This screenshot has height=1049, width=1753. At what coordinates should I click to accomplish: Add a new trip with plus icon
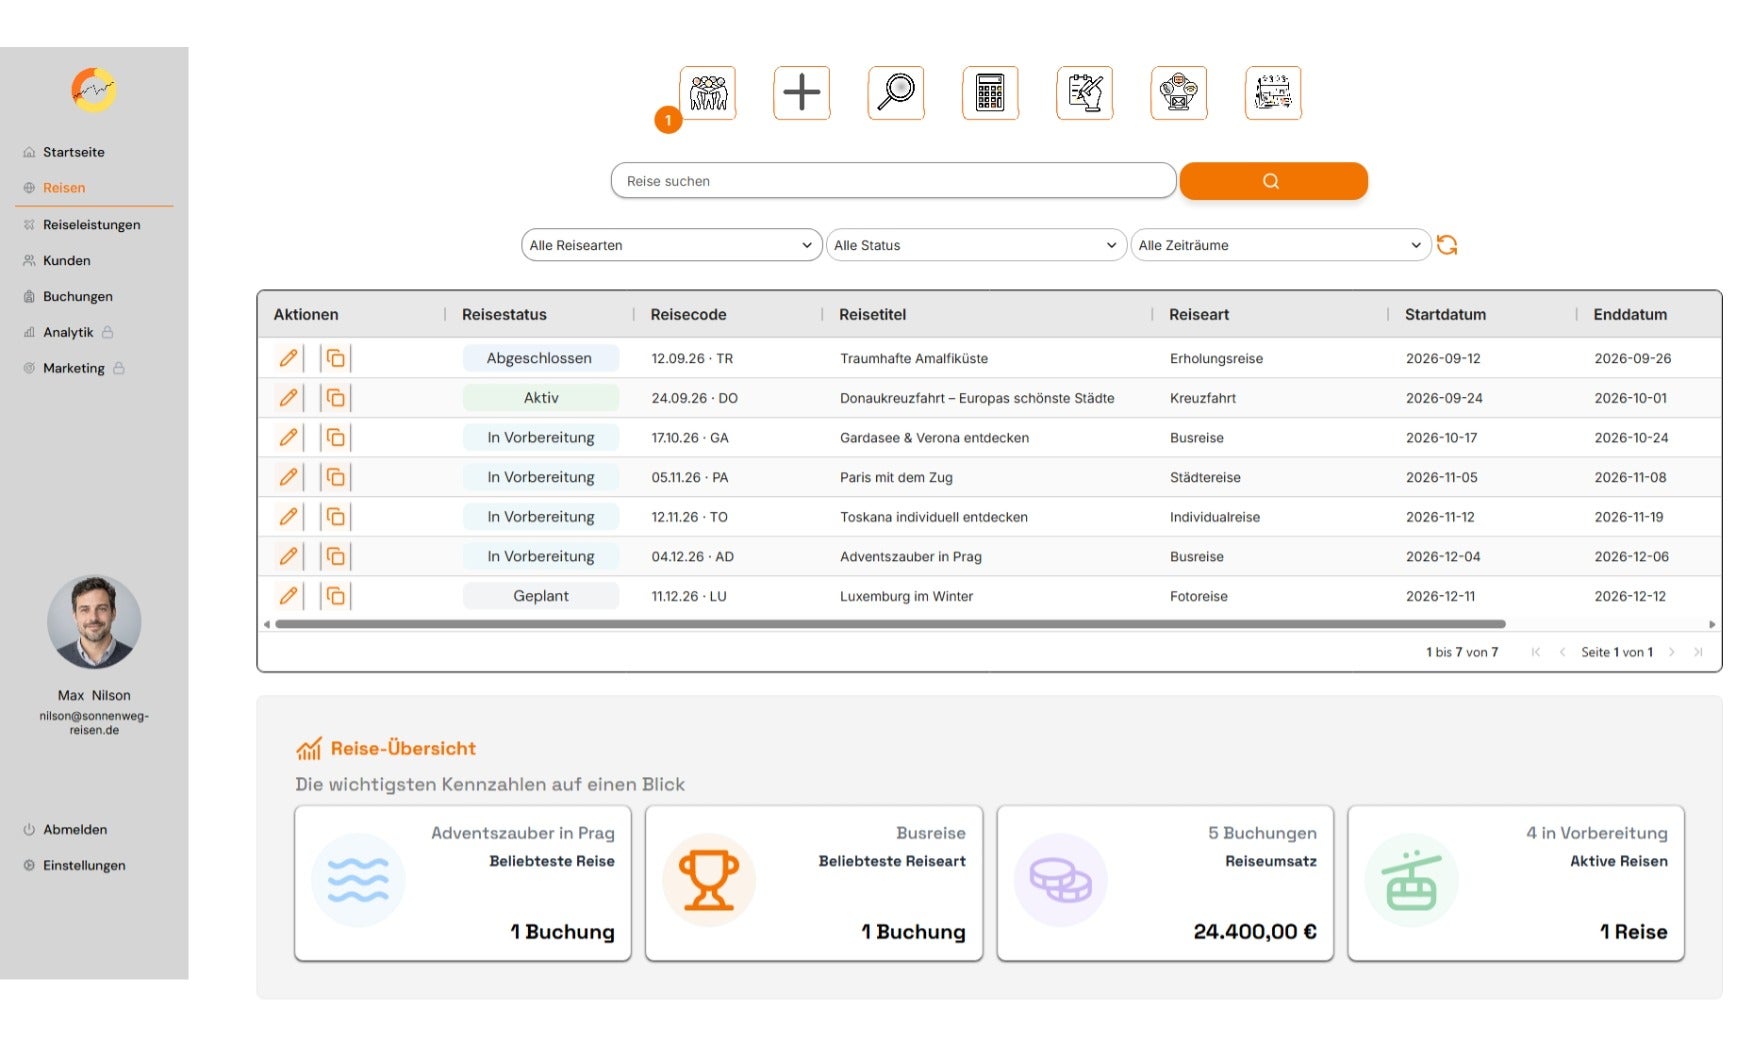[x=801, y=93]
